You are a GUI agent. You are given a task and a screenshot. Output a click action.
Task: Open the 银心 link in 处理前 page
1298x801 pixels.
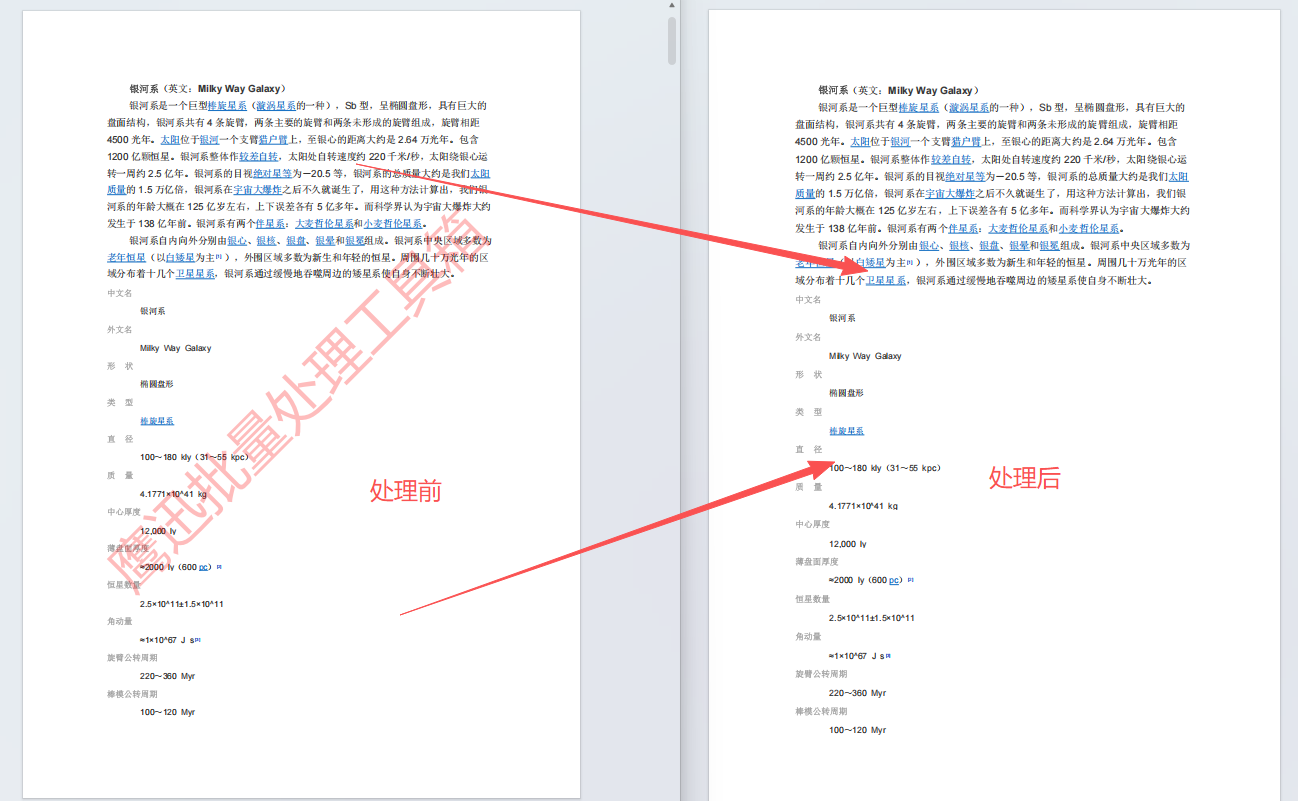point(237,241)
